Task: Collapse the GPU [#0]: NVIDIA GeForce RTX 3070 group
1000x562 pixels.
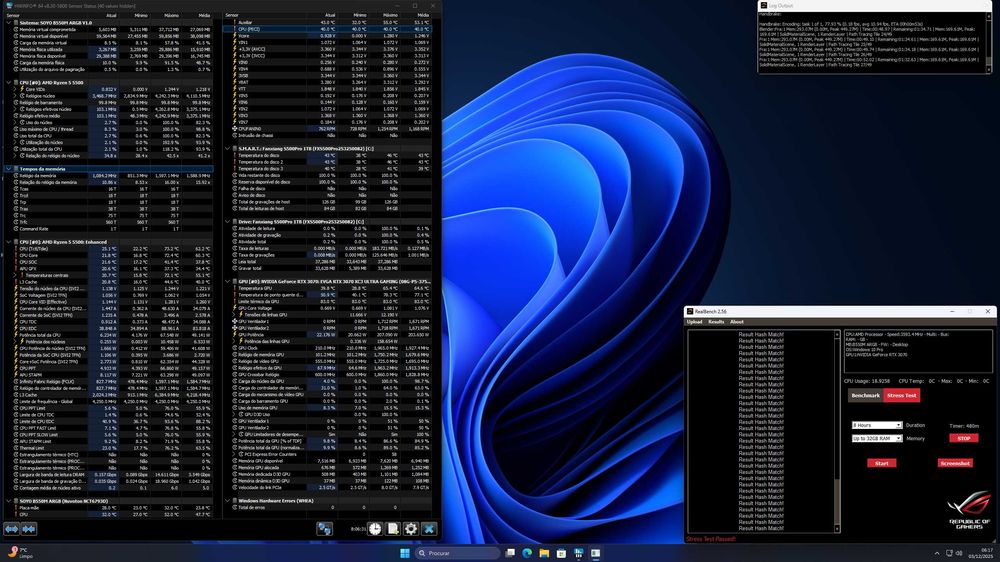Action: click(x=228, y=281)
